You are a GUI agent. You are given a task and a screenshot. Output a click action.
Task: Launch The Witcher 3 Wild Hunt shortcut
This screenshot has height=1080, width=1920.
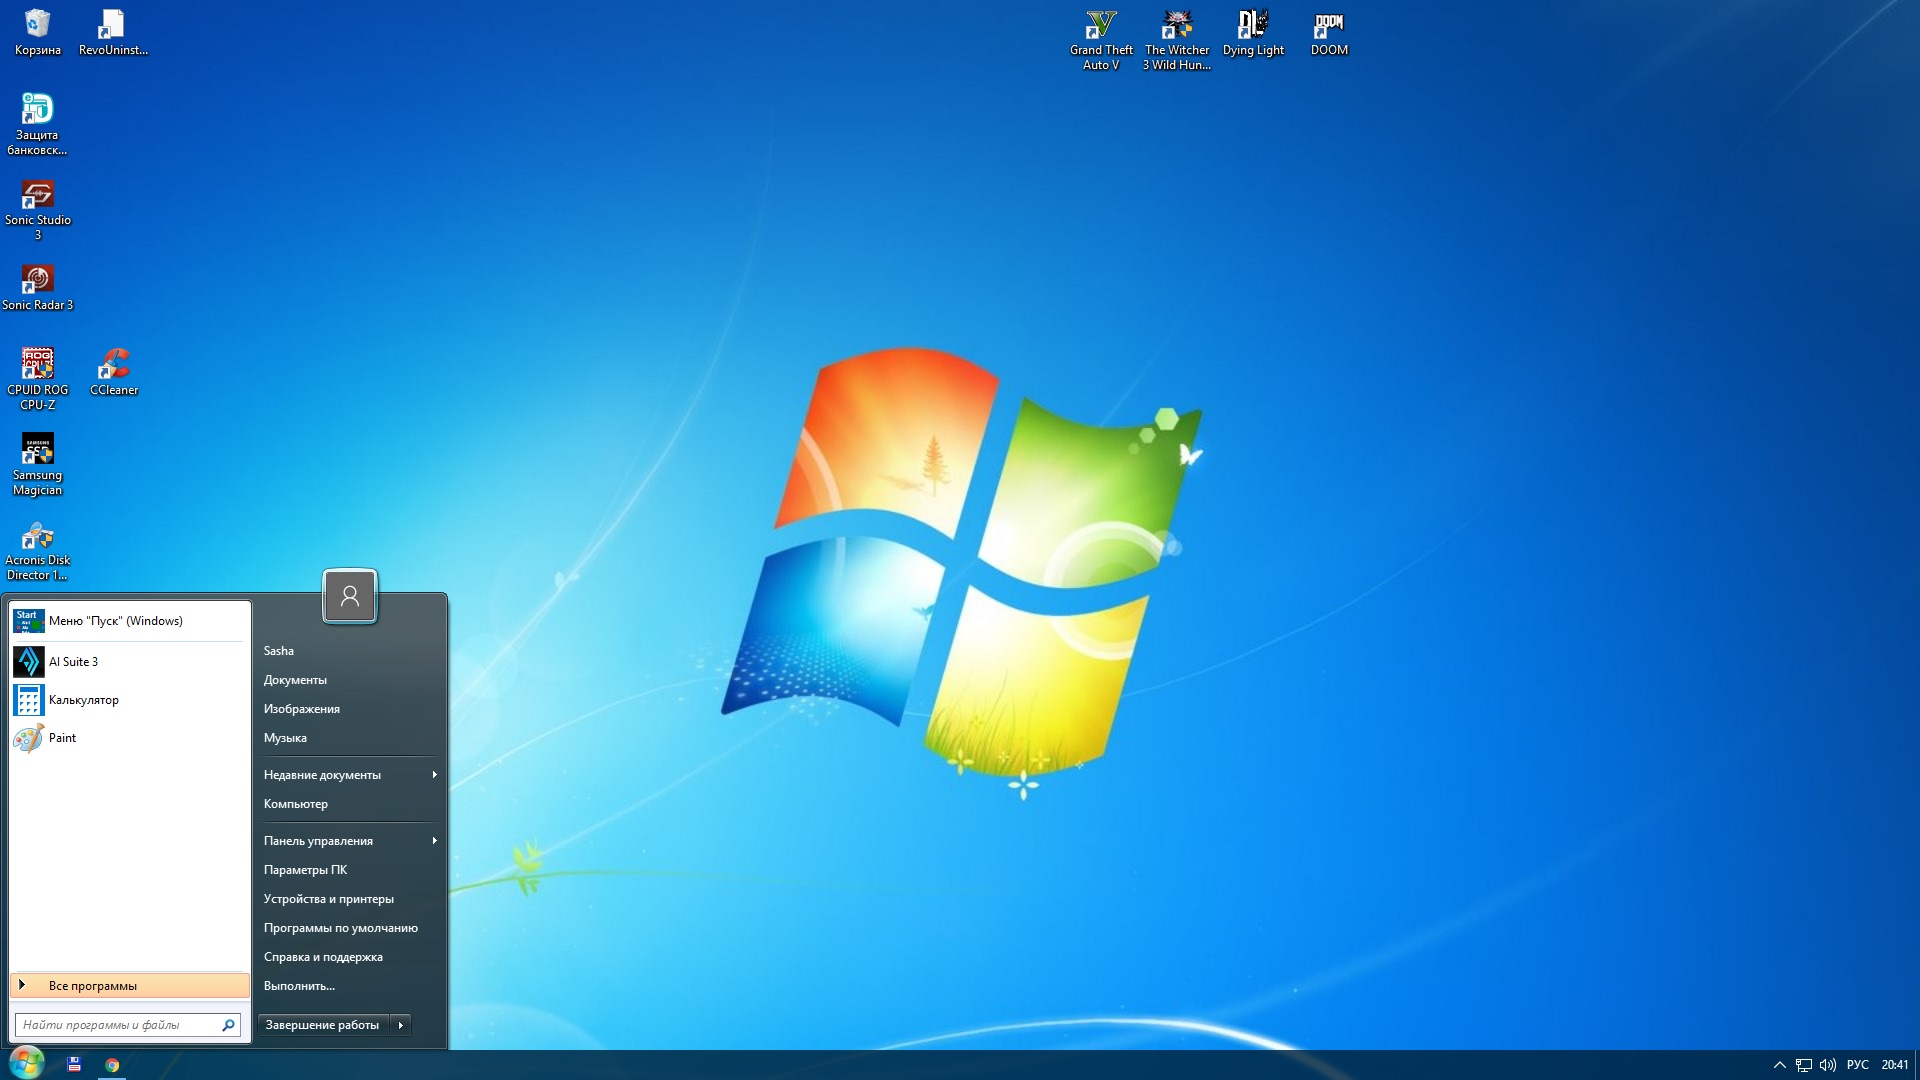[1177, 40]
